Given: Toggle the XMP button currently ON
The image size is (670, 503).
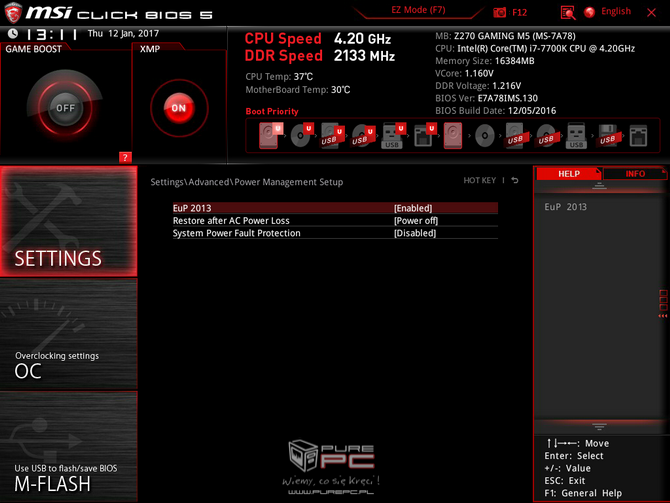Looking at the screenshot, I should [x=179, y=108].
